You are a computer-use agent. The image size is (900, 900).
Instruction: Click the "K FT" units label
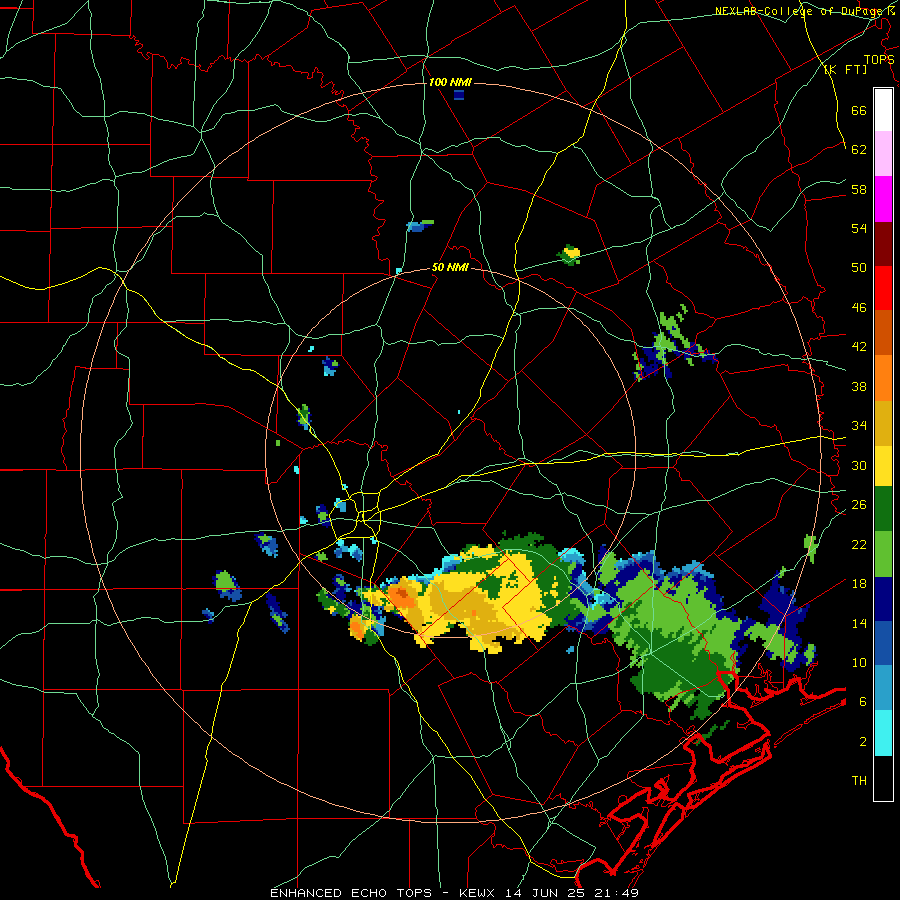pos(845,70)
